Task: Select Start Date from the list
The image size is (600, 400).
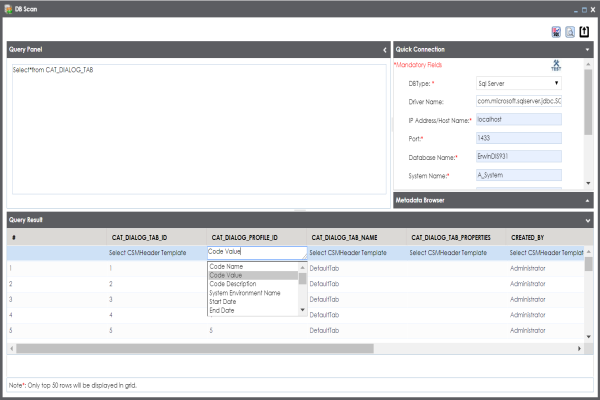Action: (x=227, y=299)
